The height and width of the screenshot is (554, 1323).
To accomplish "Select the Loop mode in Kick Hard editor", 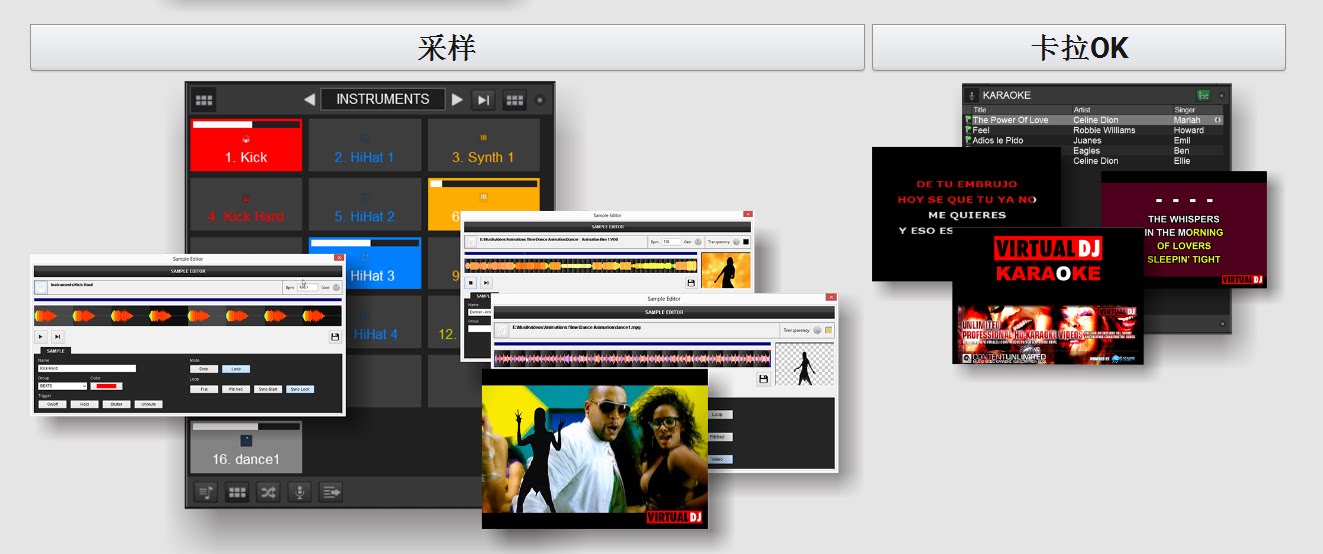I will click(235, 368).
